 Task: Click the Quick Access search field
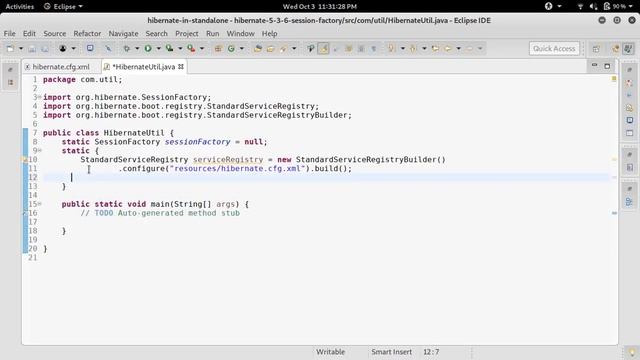click(x=554, y=49)
